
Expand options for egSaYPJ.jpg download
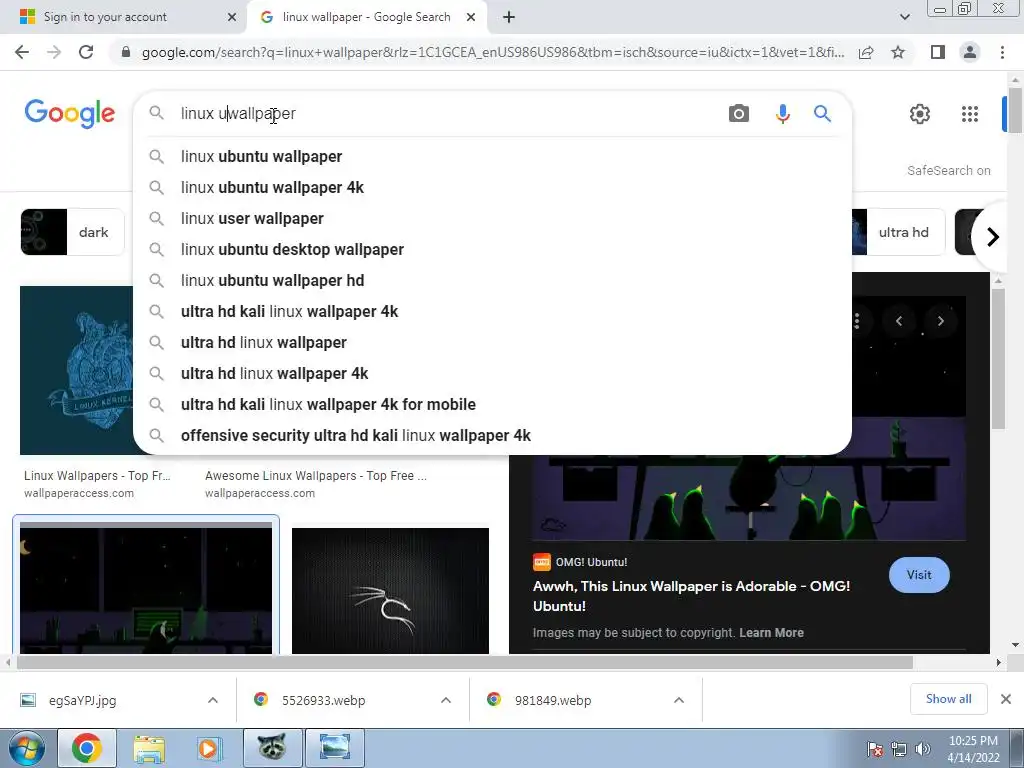(x=213, y=700)
